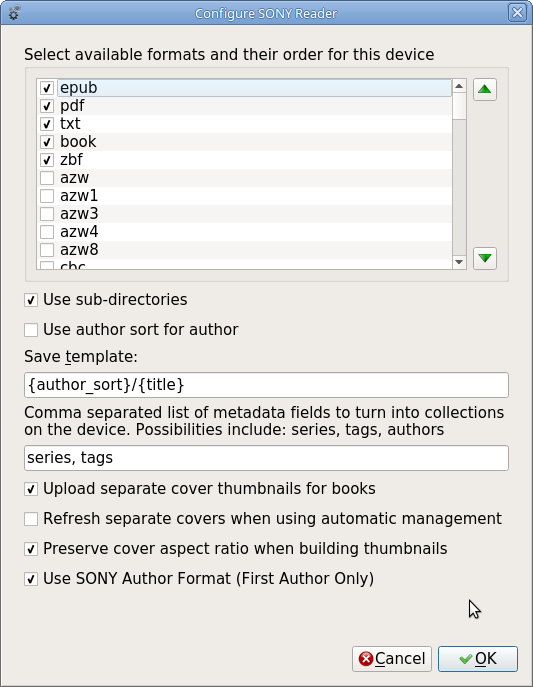Move selected format up with green arrow

(484, 90)
